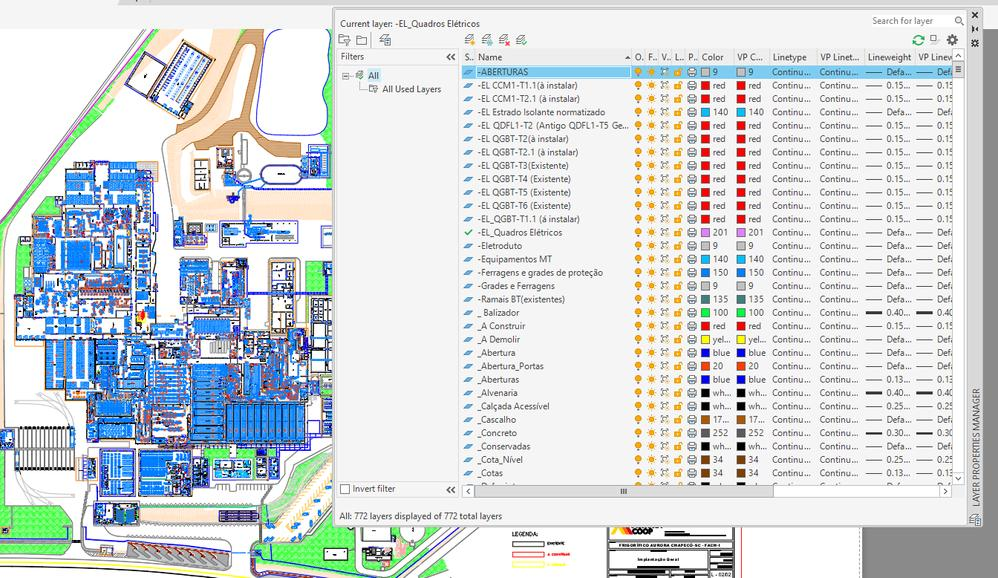
Task: Delete selected layer icon
Action: click(504, 40)
